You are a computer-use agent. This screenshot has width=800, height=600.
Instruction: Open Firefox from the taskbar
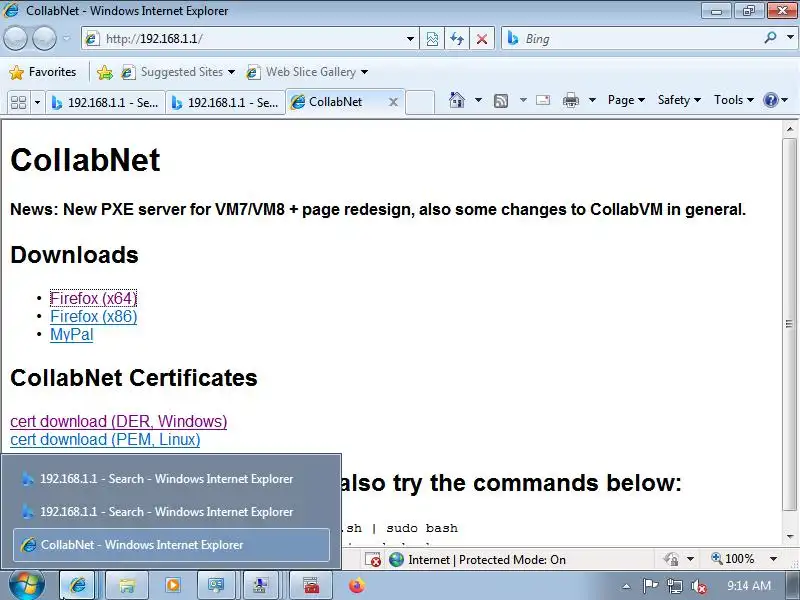[x=357, y=585]
